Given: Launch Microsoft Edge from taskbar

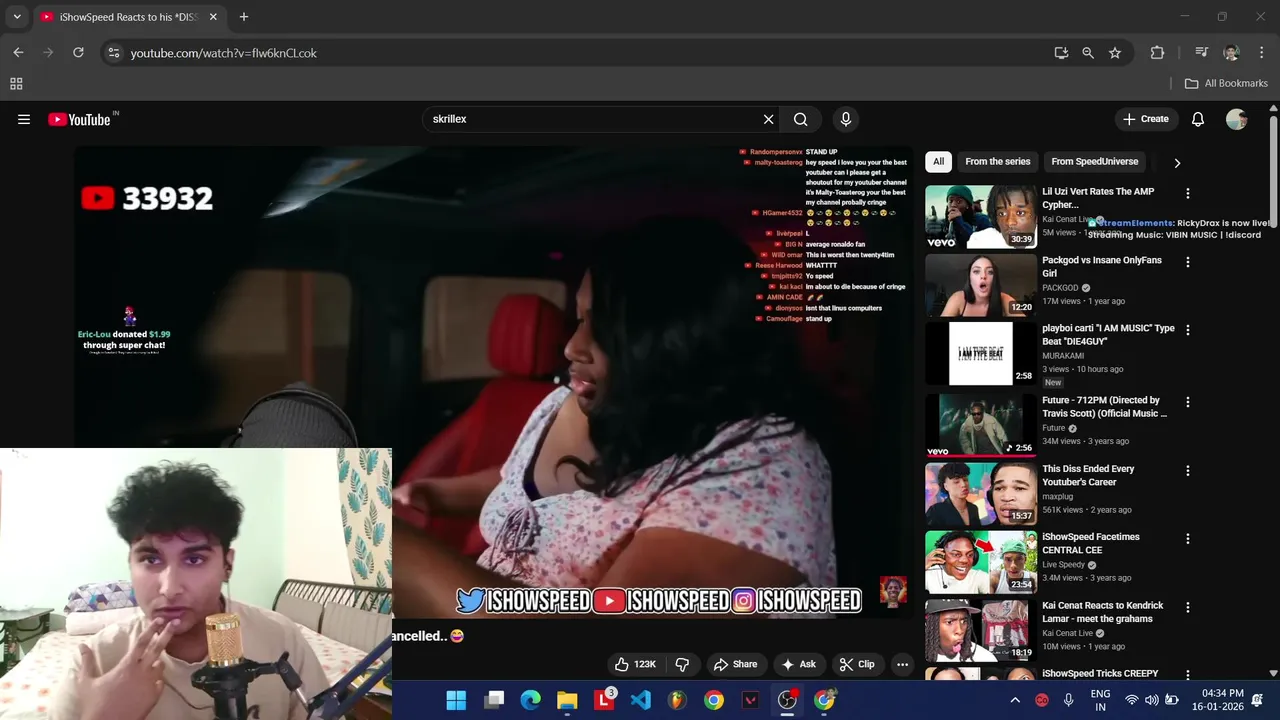Looking at the screenshot, I should pyautogui.click(x=530, y=700).
